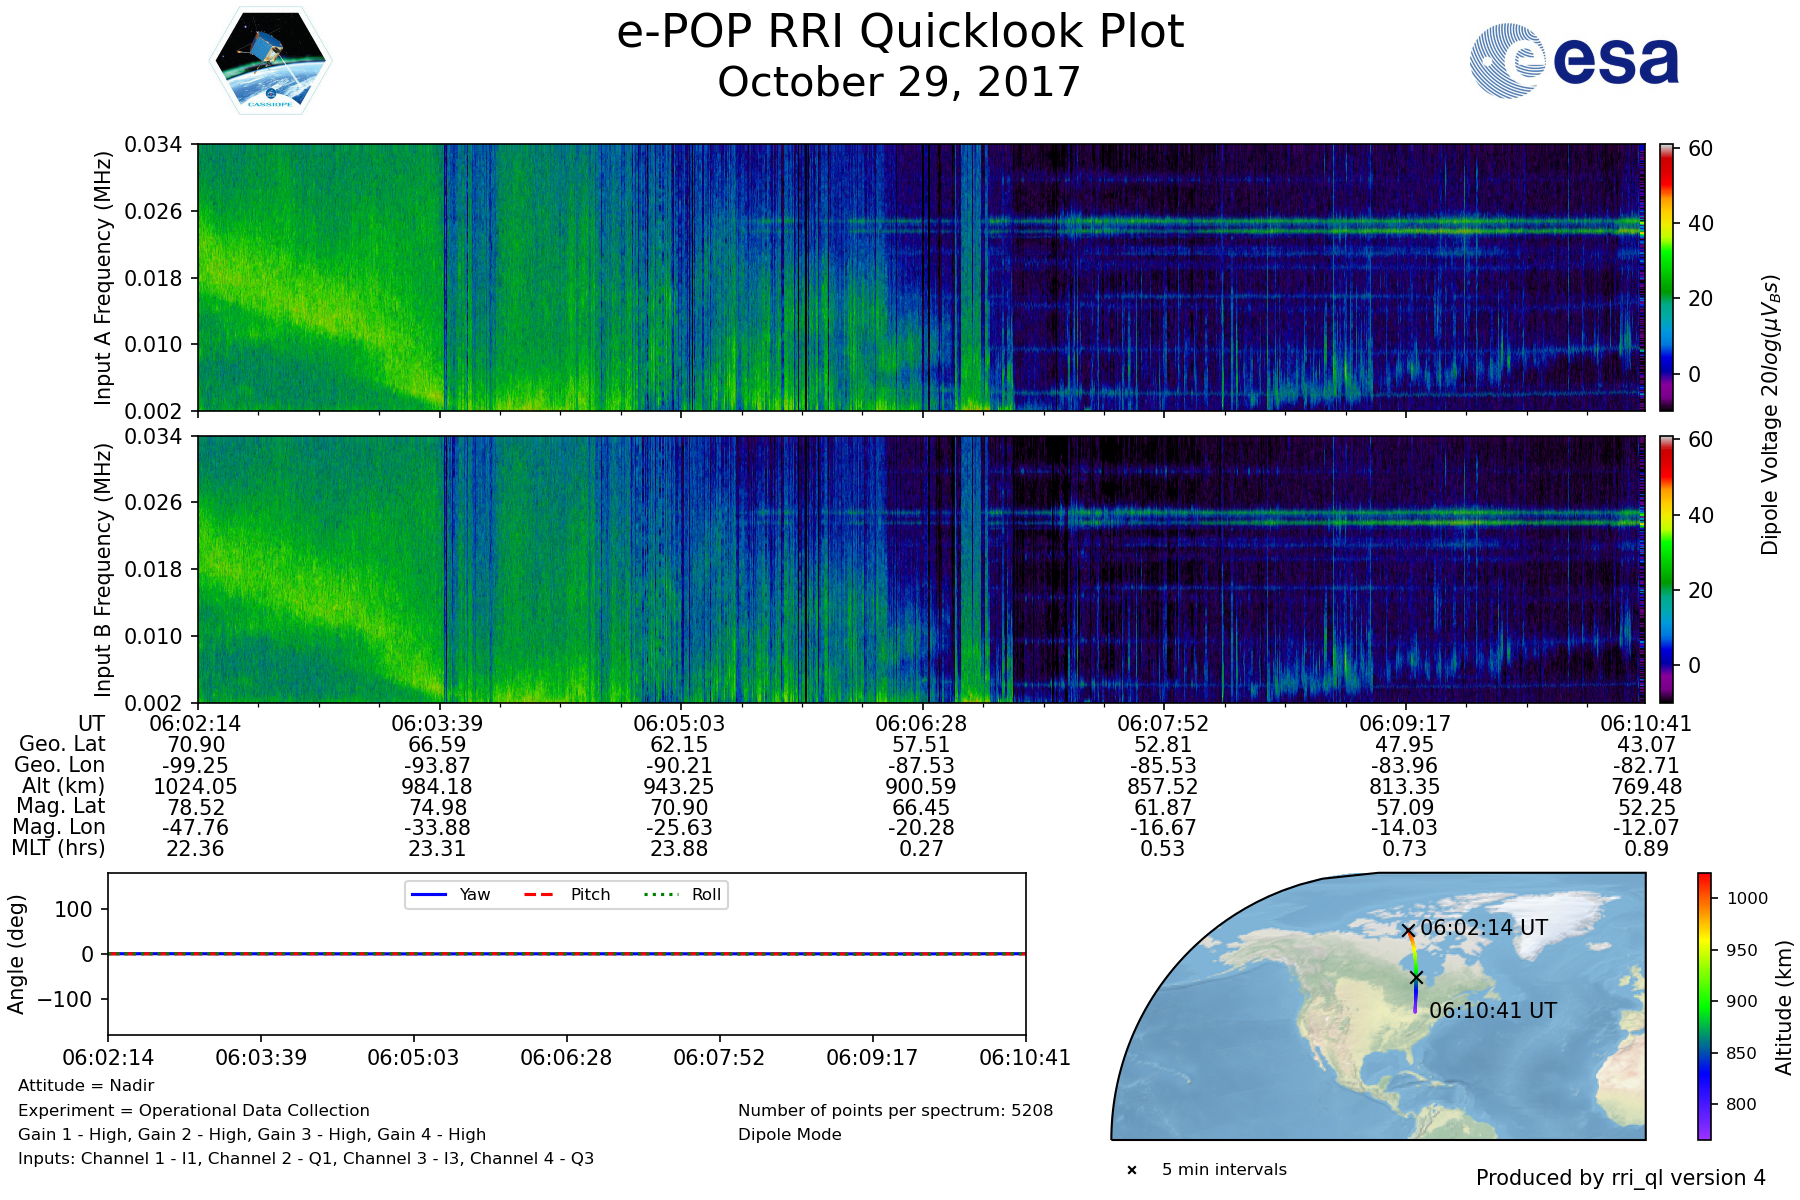Image resolution: width=1800 pixels, height=1200 pixels.
Task: Click the red dashed Pitch legend line
Action: pyautogui.click(x=539, y=895)
